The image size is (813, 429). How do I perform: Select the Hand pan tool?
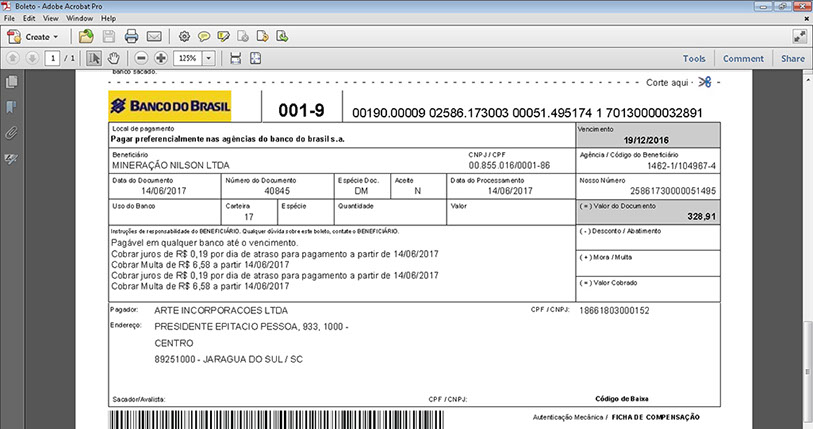[x=114, y=59]
